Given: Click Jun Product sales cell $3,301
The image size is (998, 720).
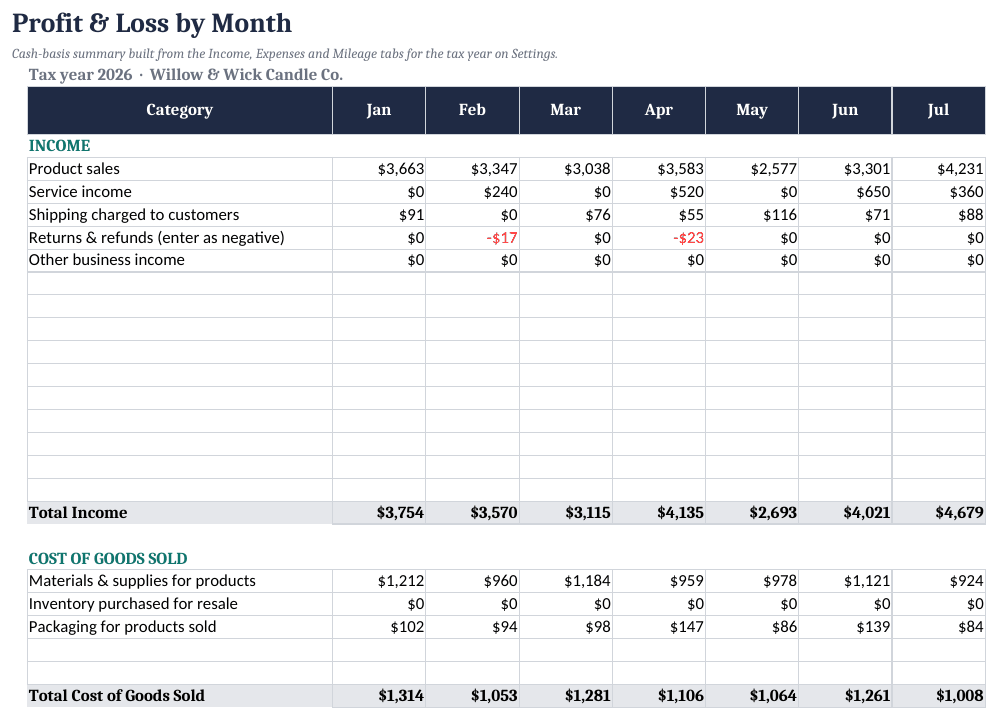Looking at the screenshot, I should click(845, 169).
